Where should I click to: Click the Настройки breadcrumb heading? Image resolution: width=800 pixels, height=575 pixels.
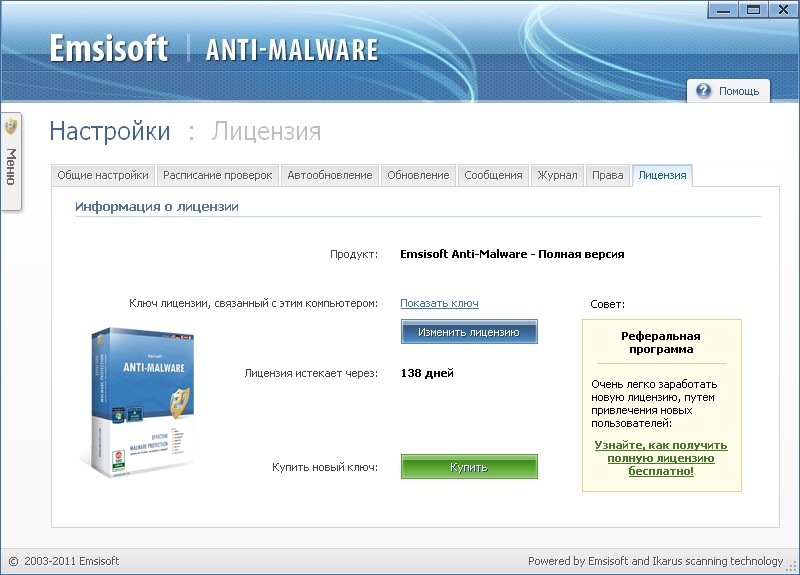(x=110, y=131)
